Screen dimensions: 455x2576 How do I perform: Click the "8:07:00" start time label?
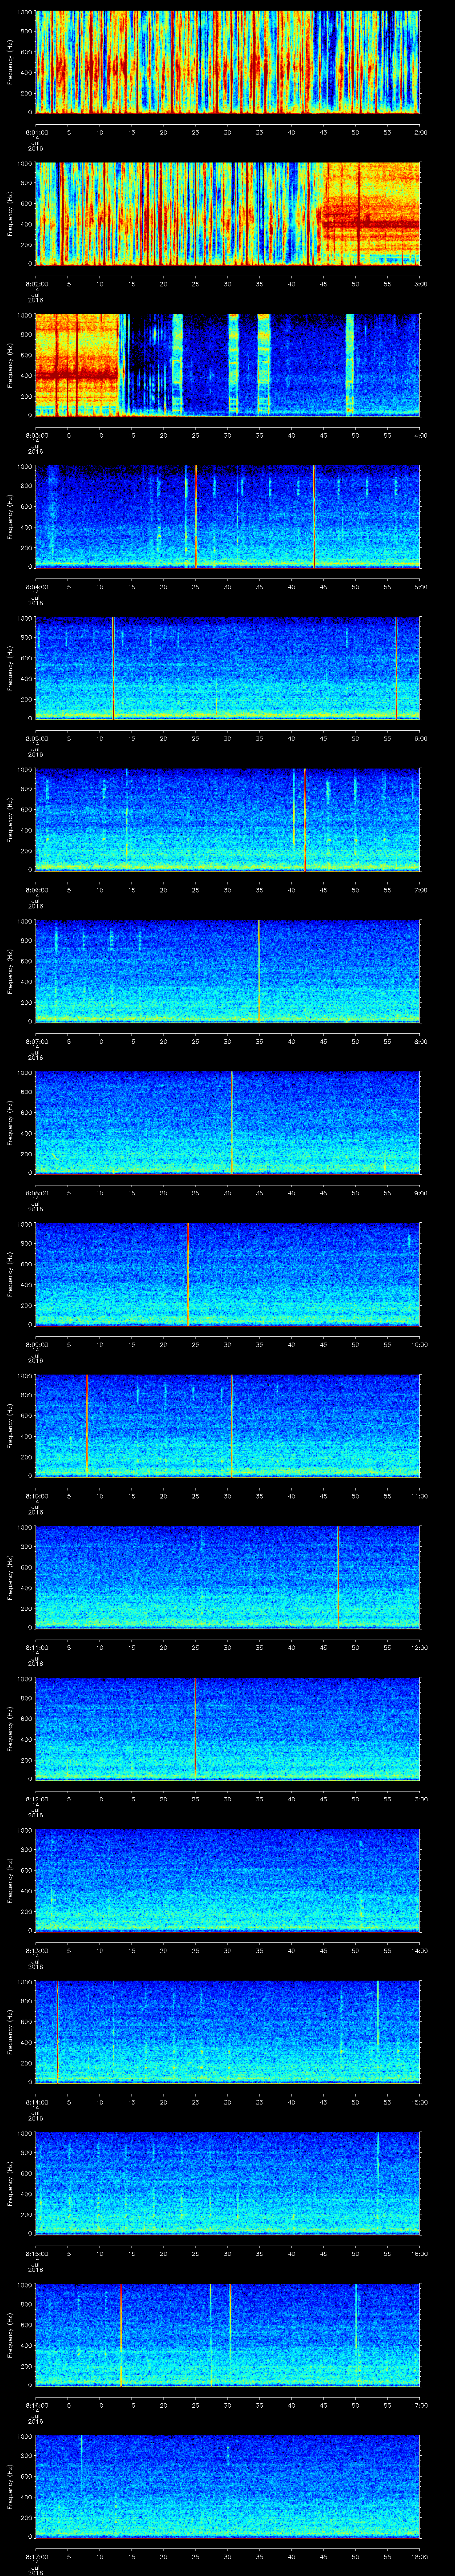pyautogui.click(x=36, y=1042)
